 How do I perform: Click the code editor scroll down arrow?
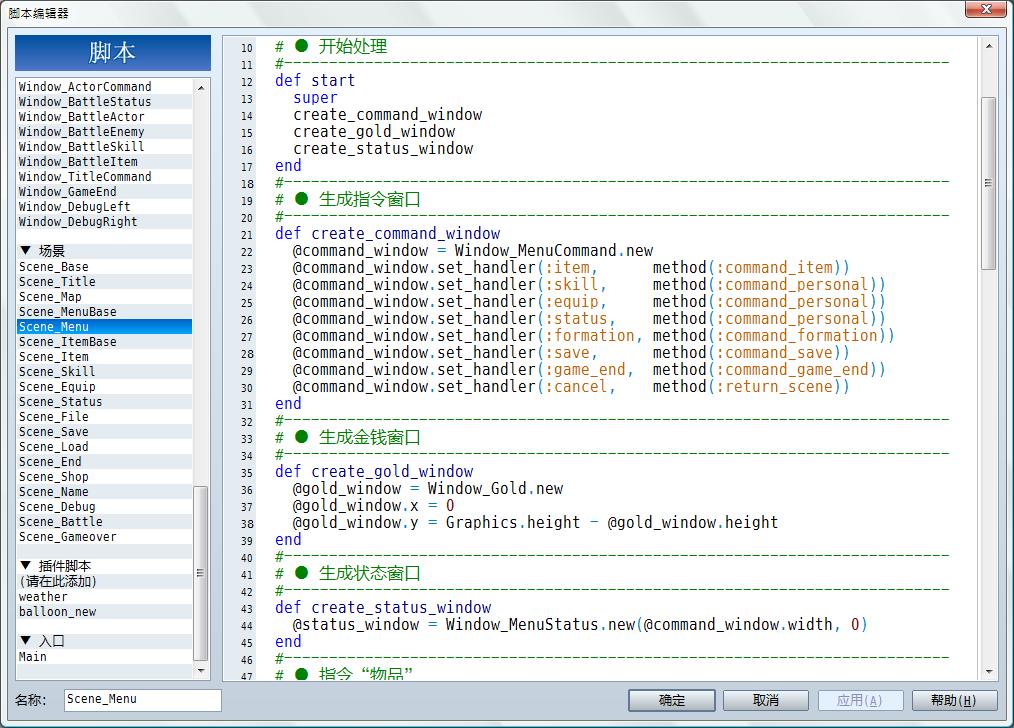989,672
